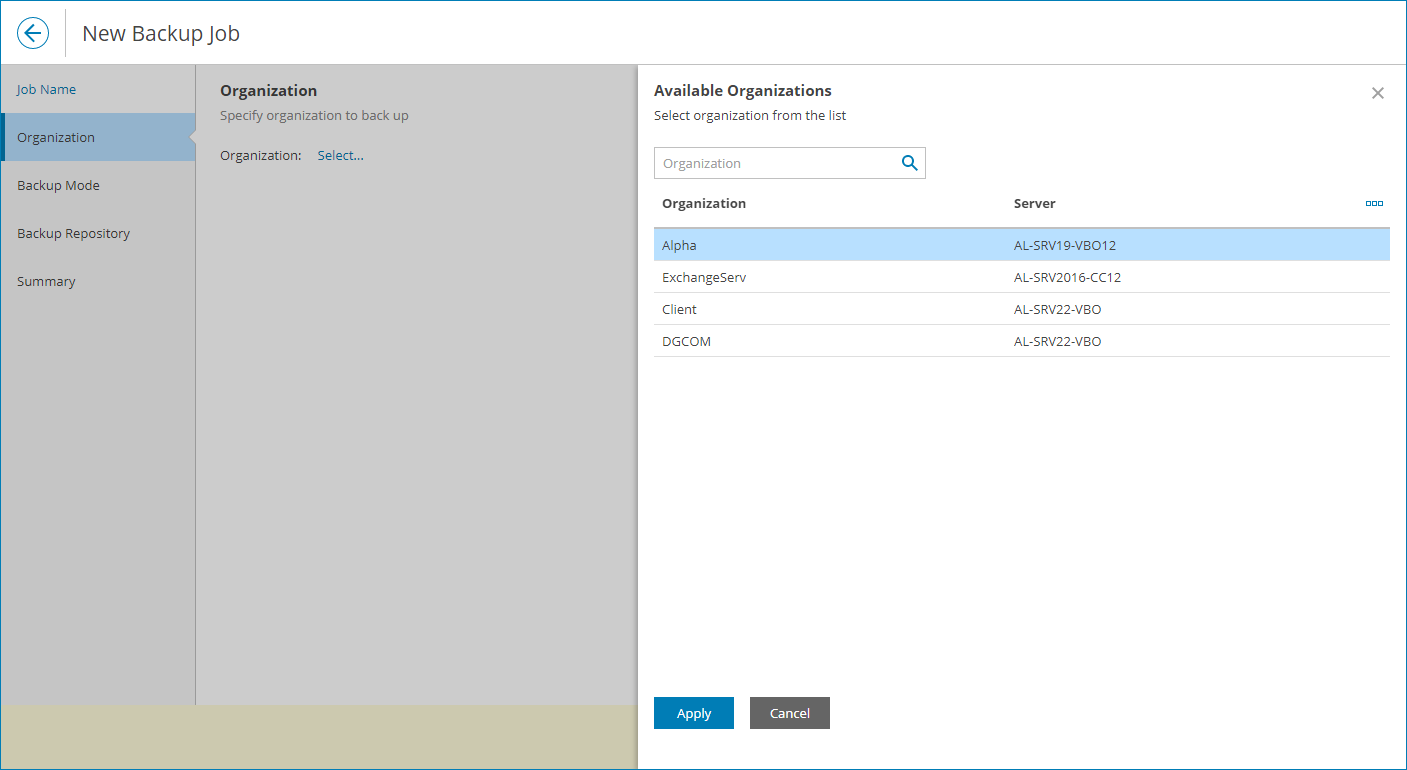Open the Backup Repository step

tap(73, 233)
